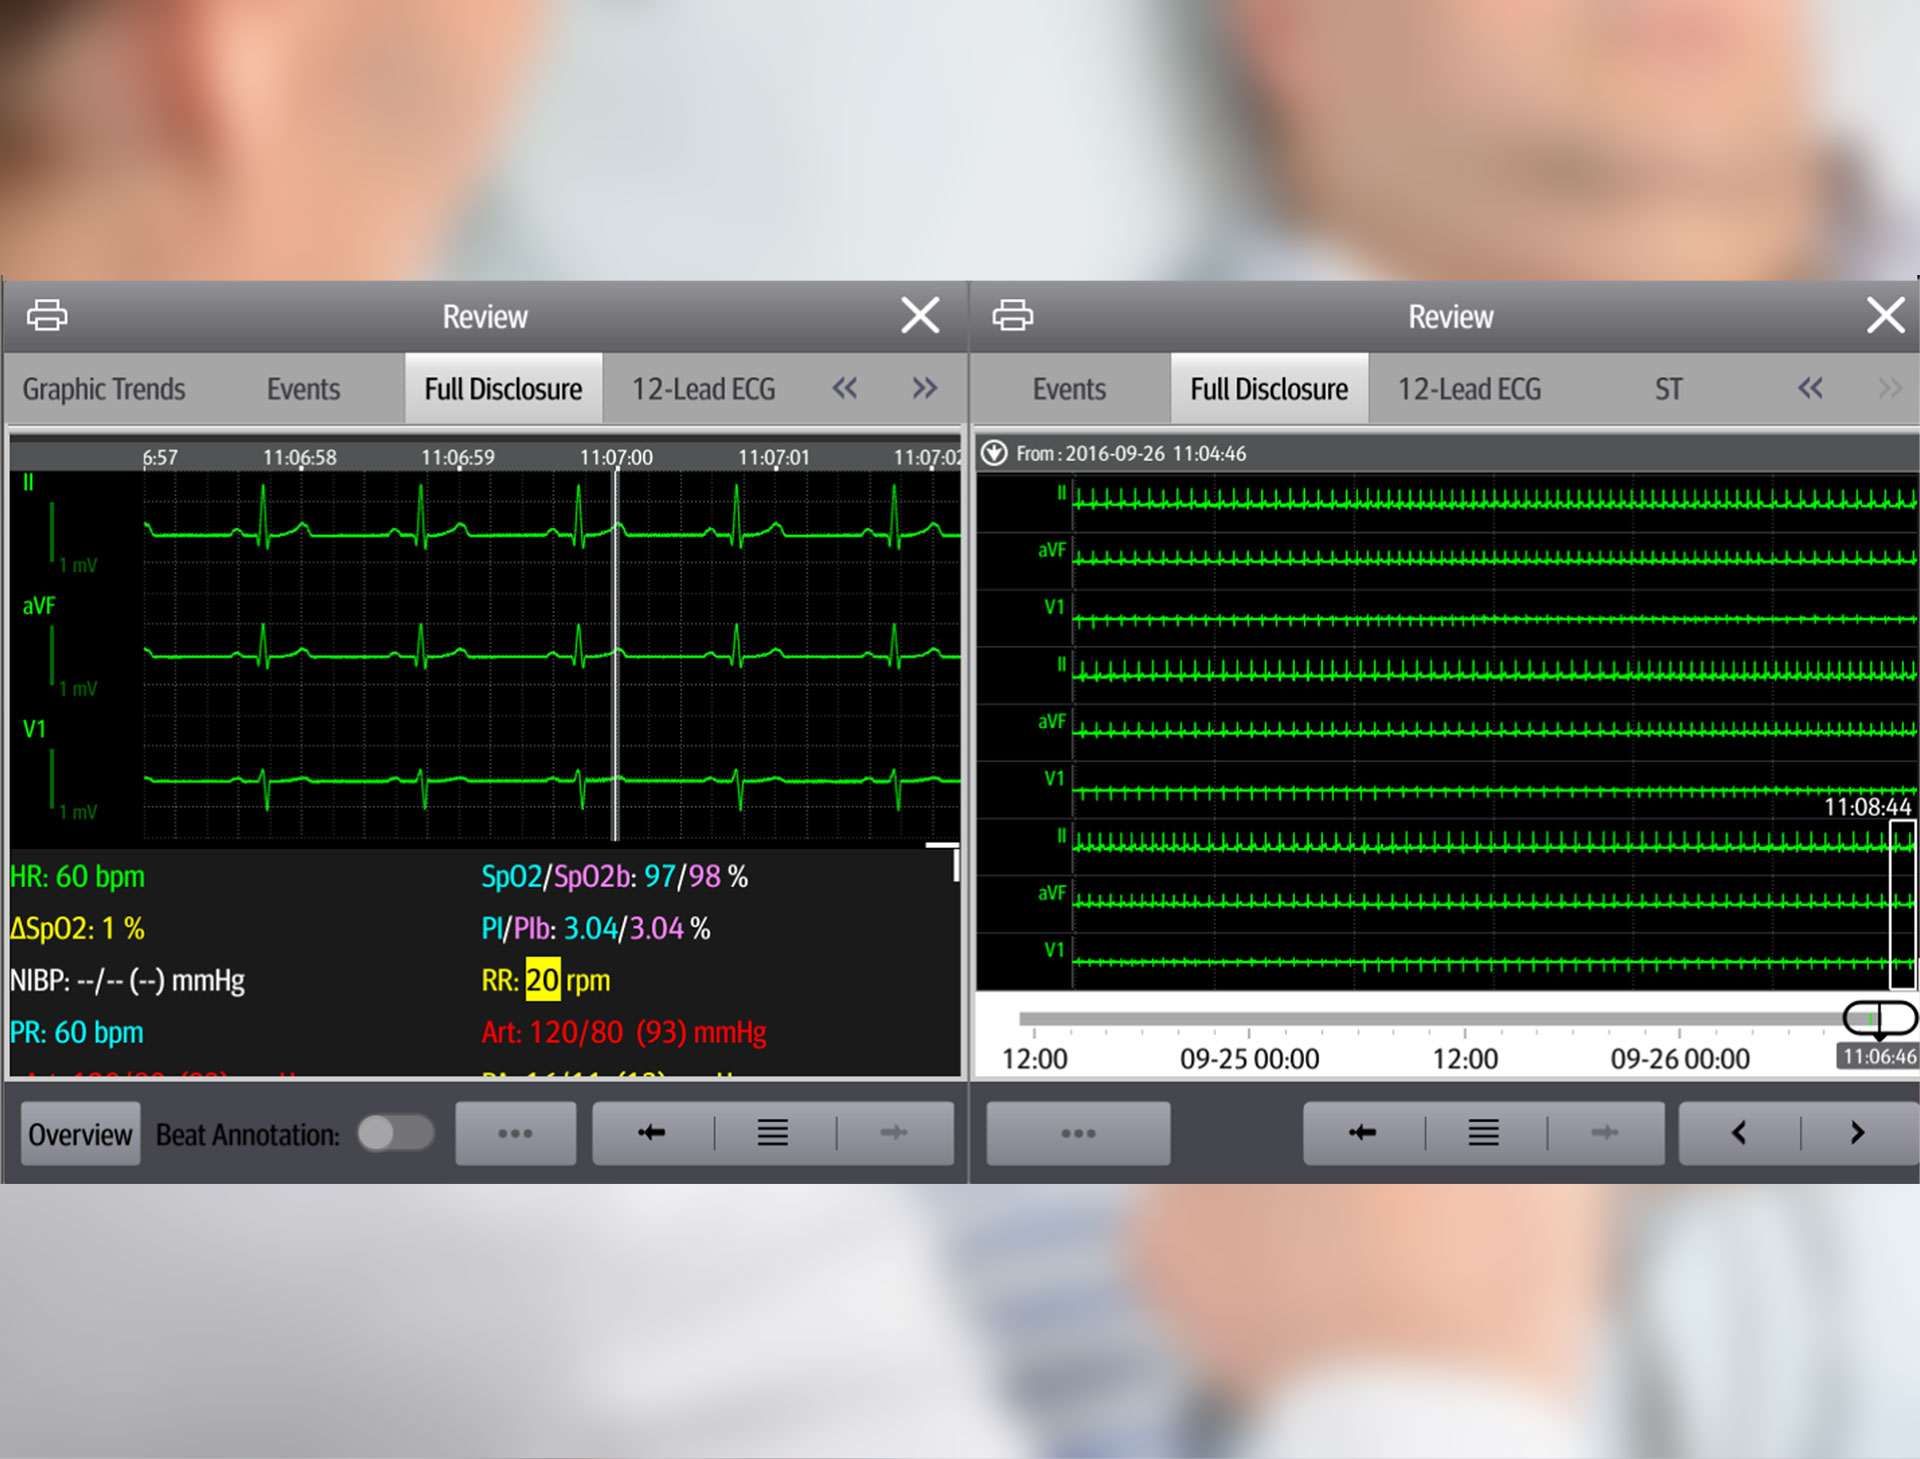Image resolution: width=1920 pixels, height=1459 pixels.
Task: Click the printer icon in right Review panel
Action: coord(1012,315)
